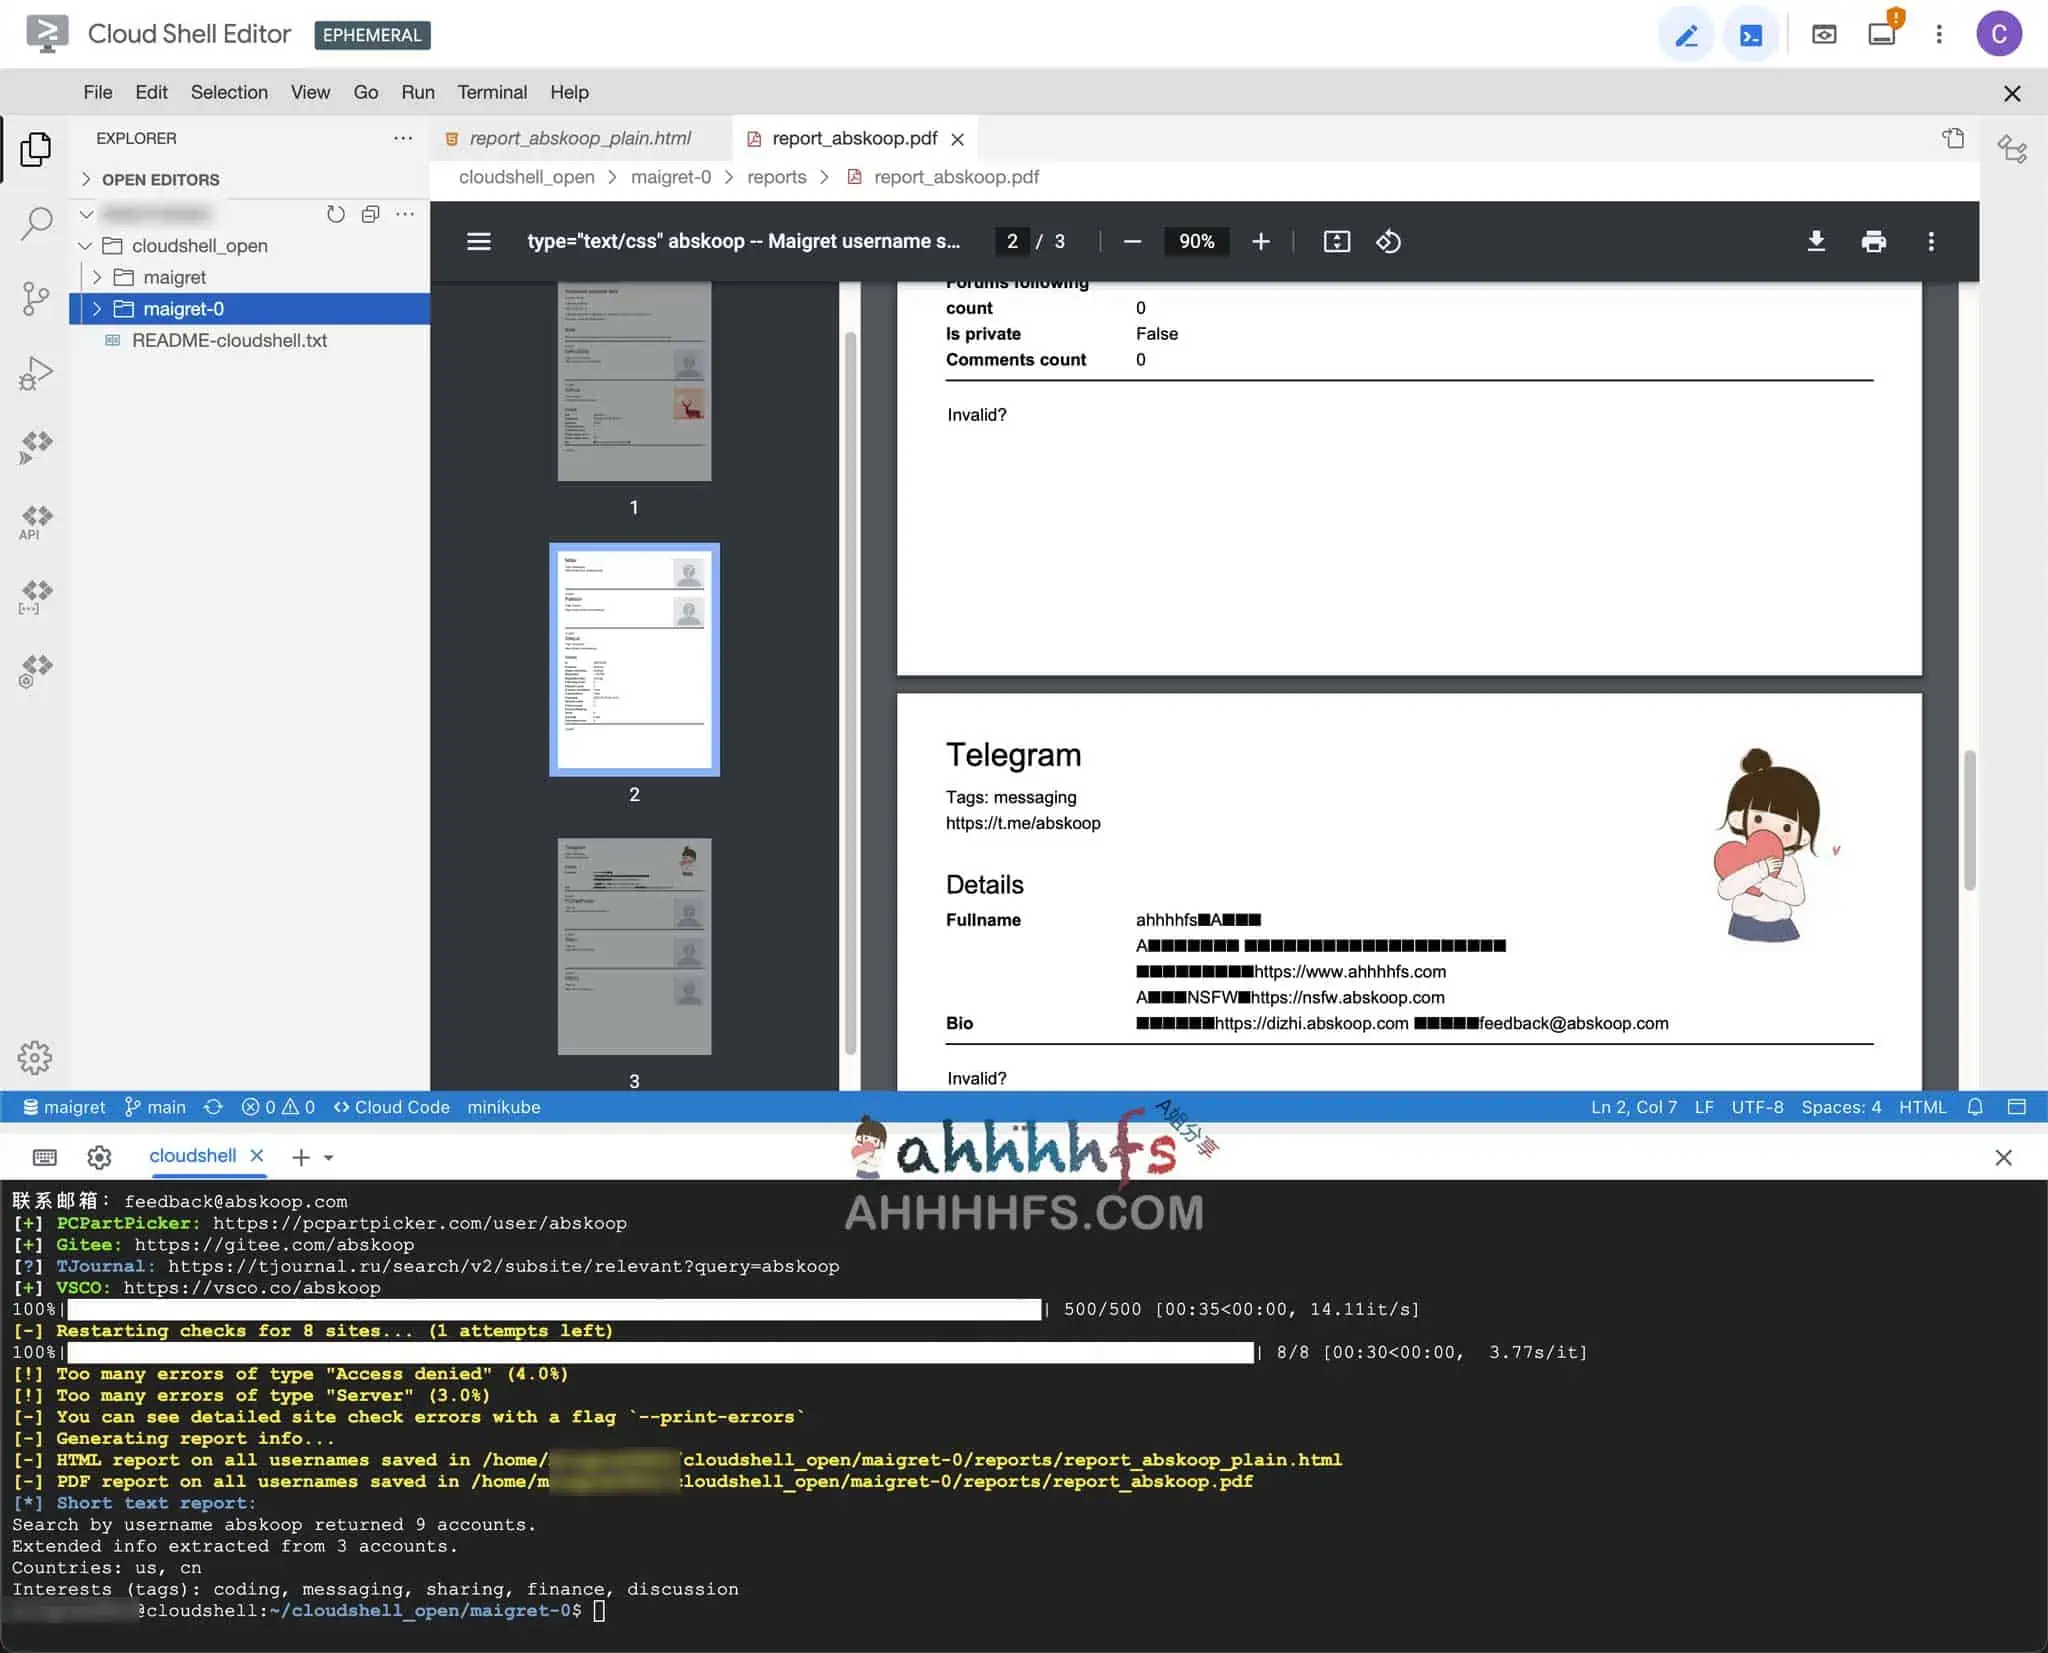Toggle the Open Terminal button in header

1750,36
